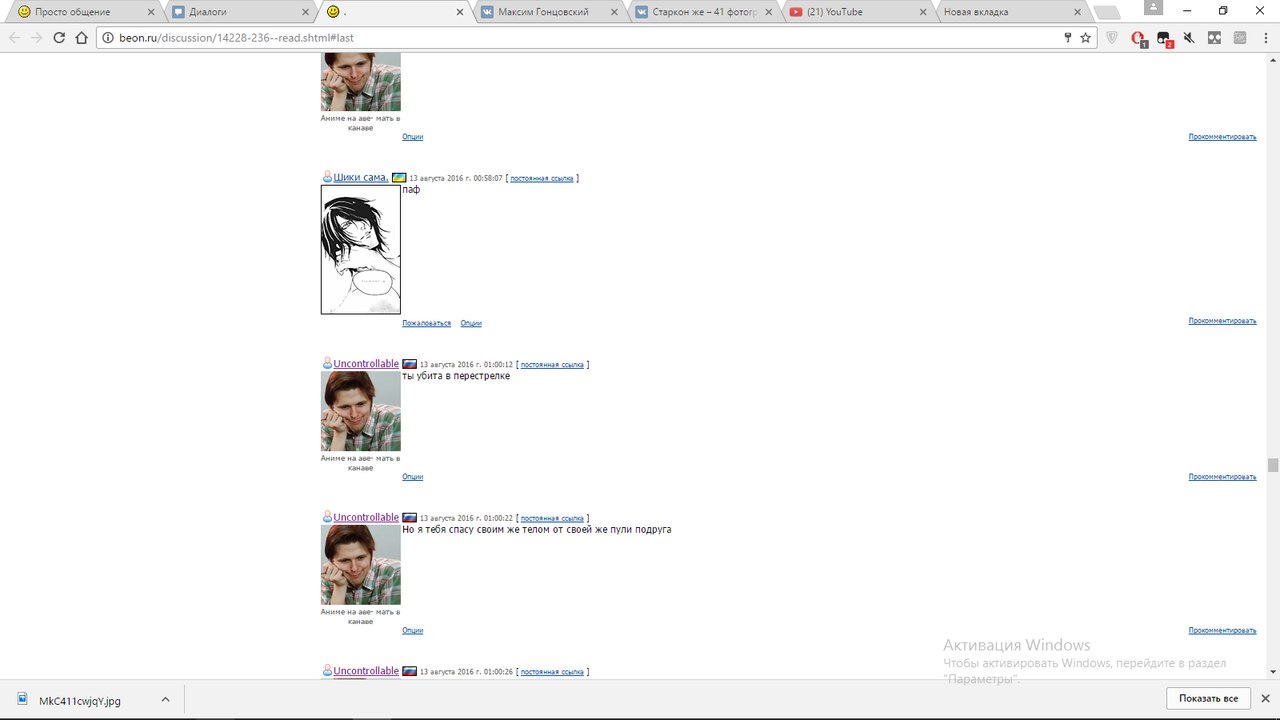Click Прокомментировать next to ты убита post
The width and height of the screenshot is (1280, 720).
(x=1222, y=477)
